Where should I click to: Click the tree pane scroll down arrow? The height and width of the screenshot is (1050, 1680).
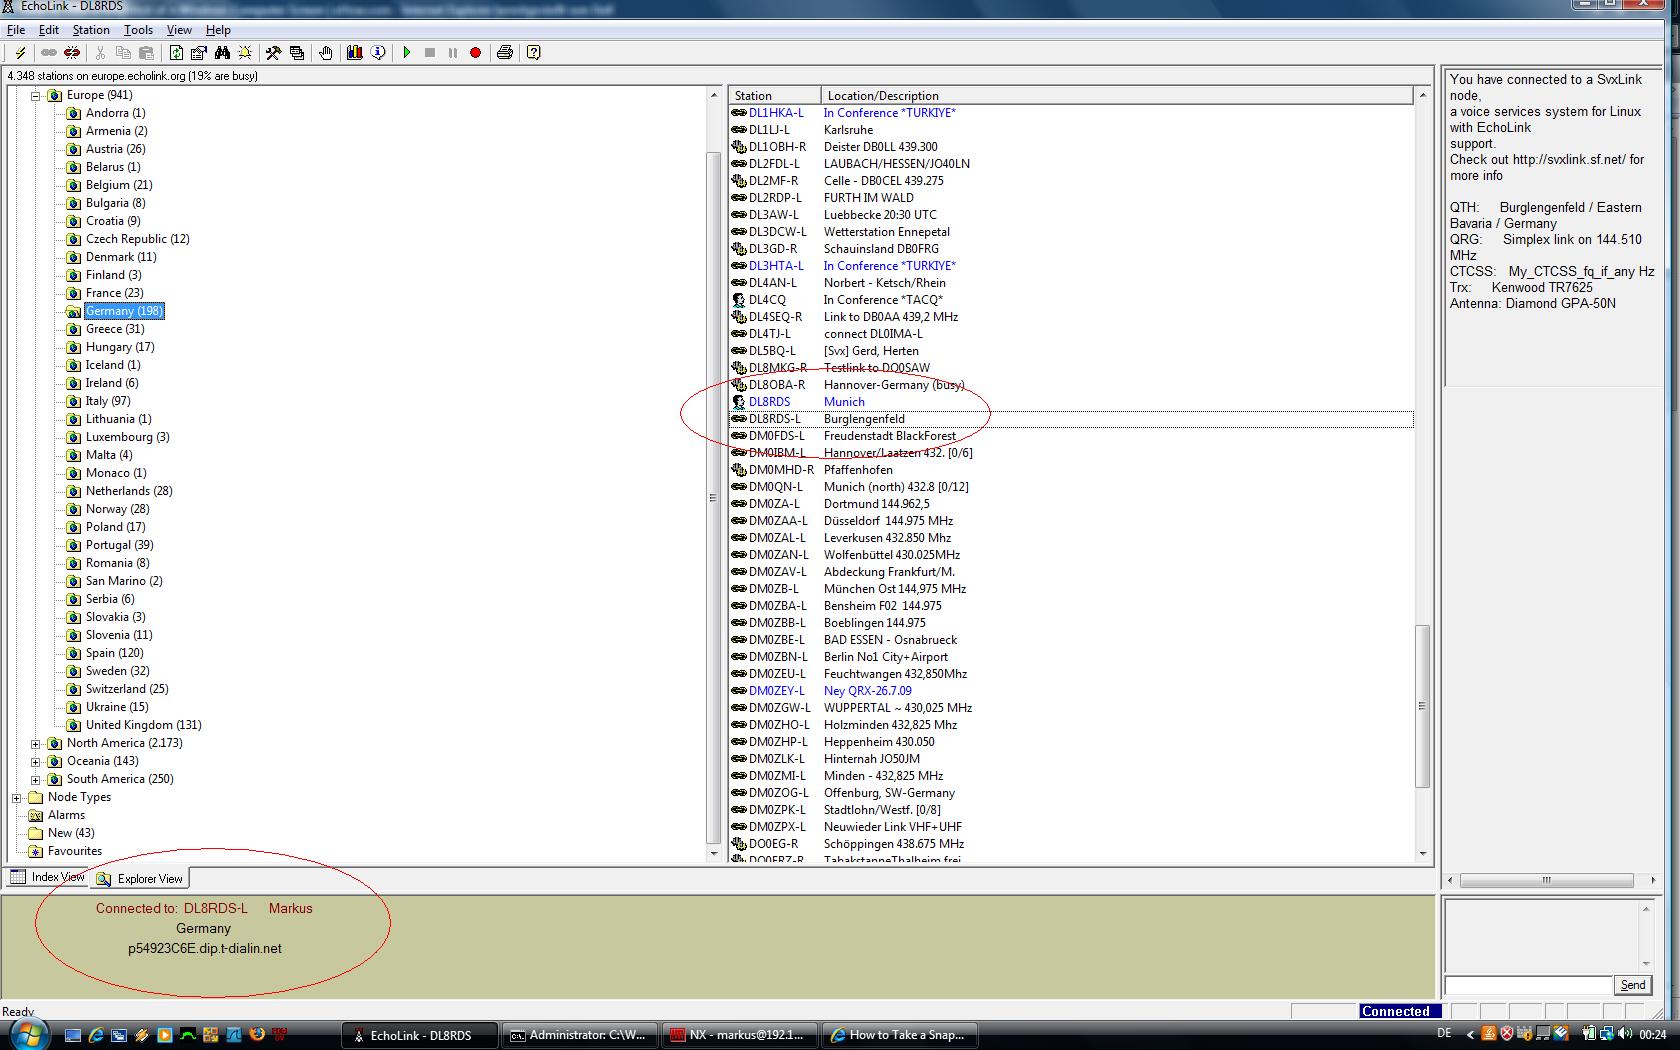coord(714,853)
